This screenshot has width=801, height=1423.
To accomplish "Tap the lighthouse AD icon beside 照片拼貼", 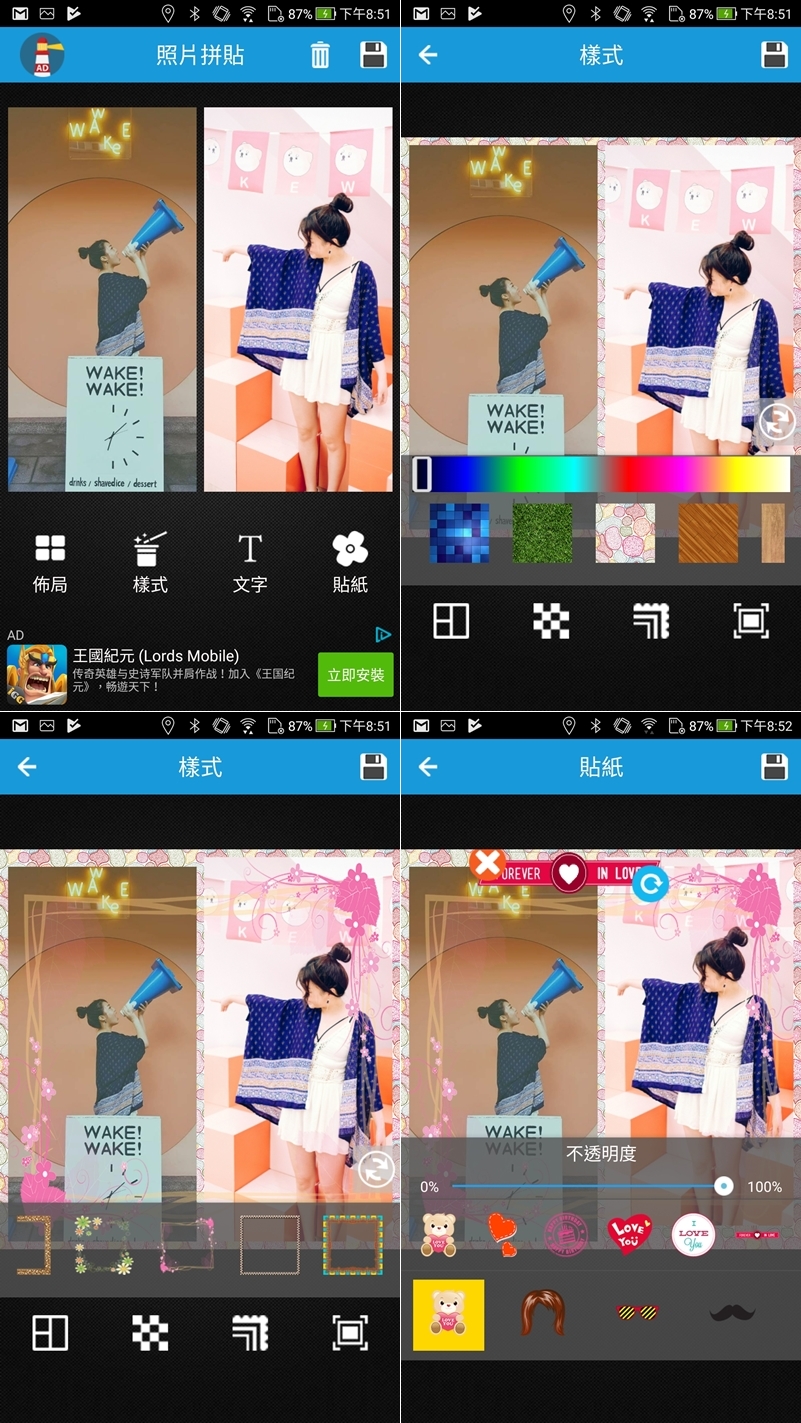I will pos(42,55).
